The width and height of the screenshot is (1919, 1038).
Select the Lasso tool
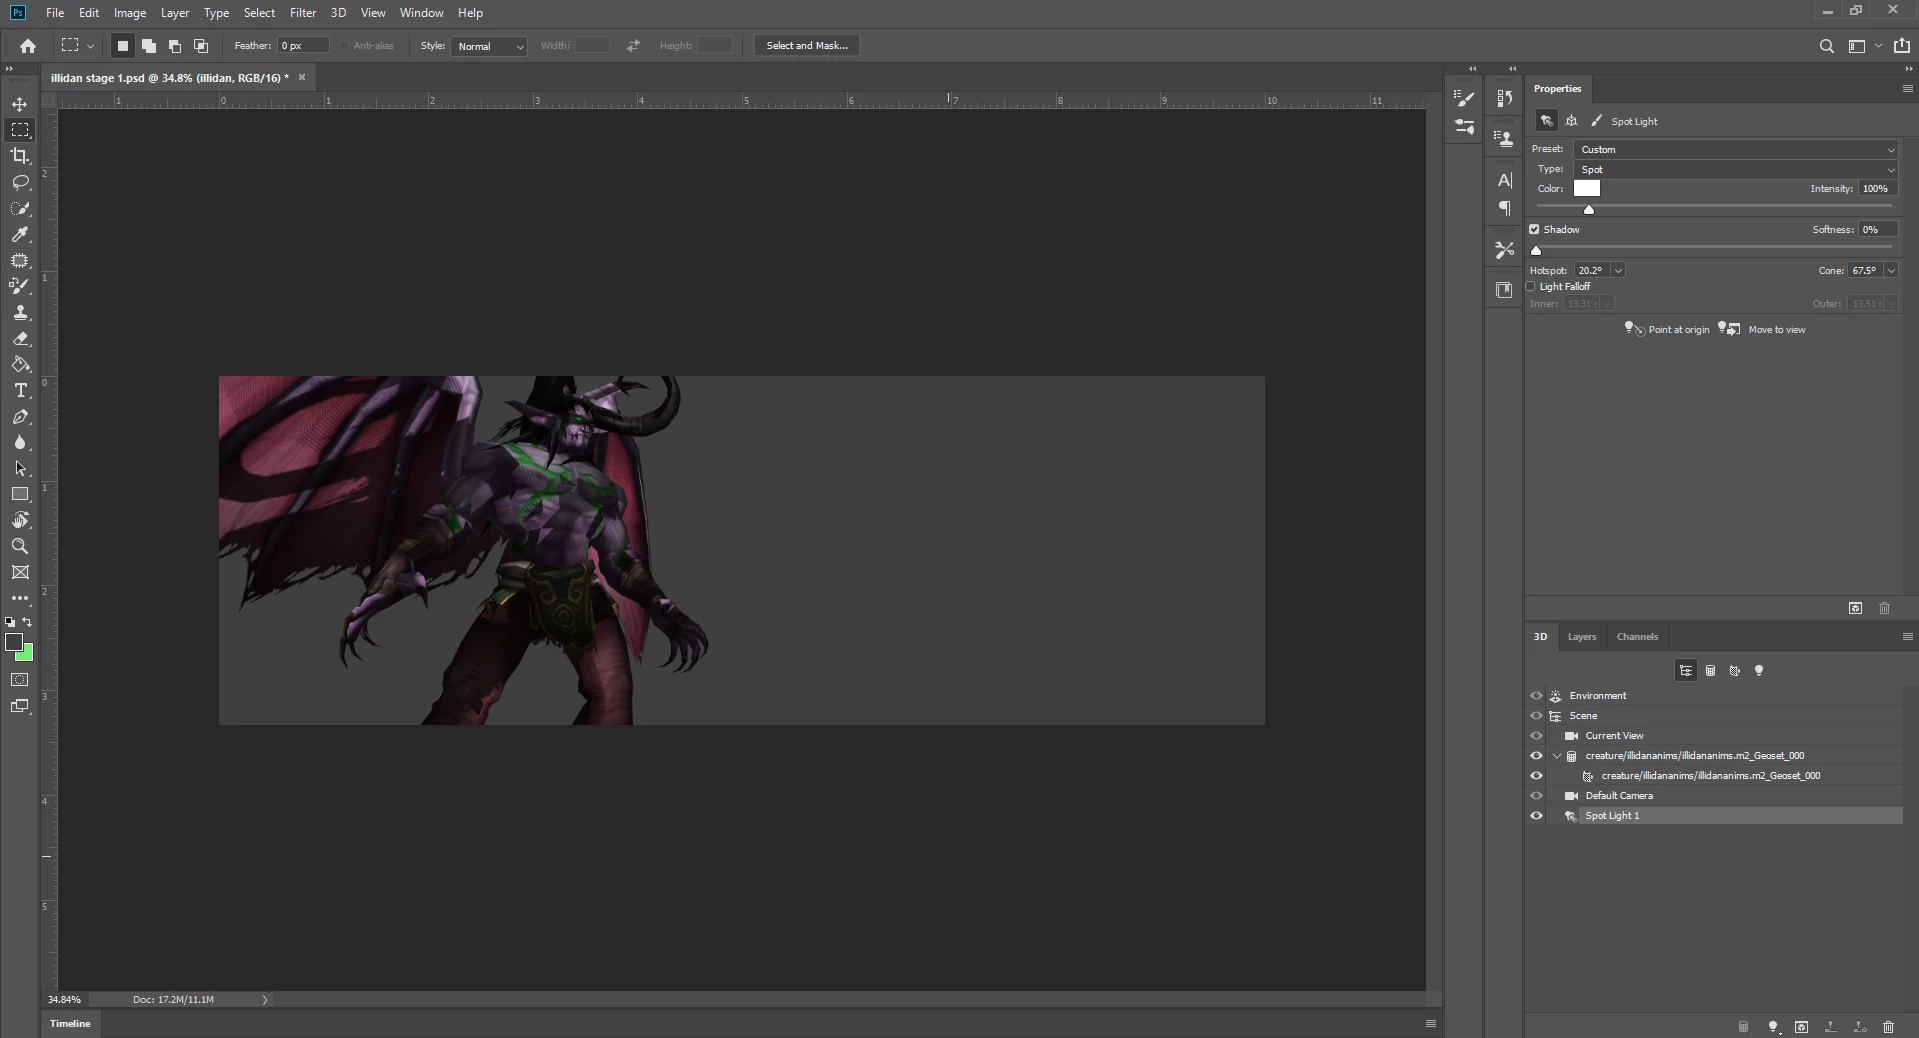[x=20, y=182]
